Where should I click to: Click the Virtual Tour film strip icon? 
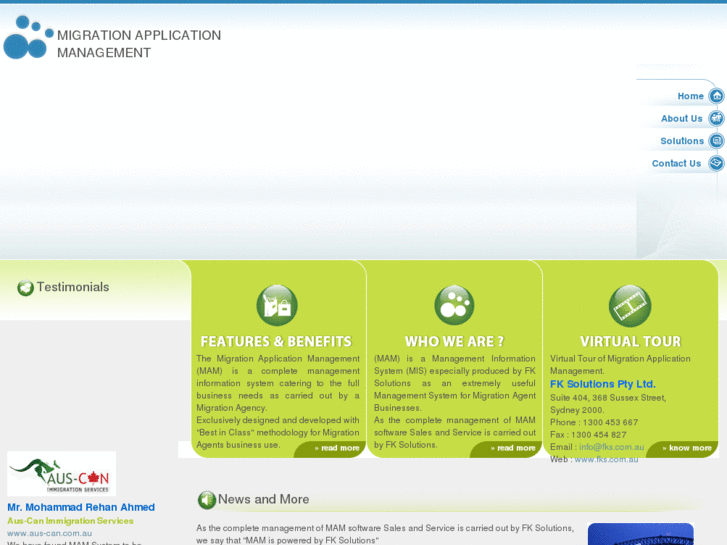pyautogui.click(x=630, y=306)
